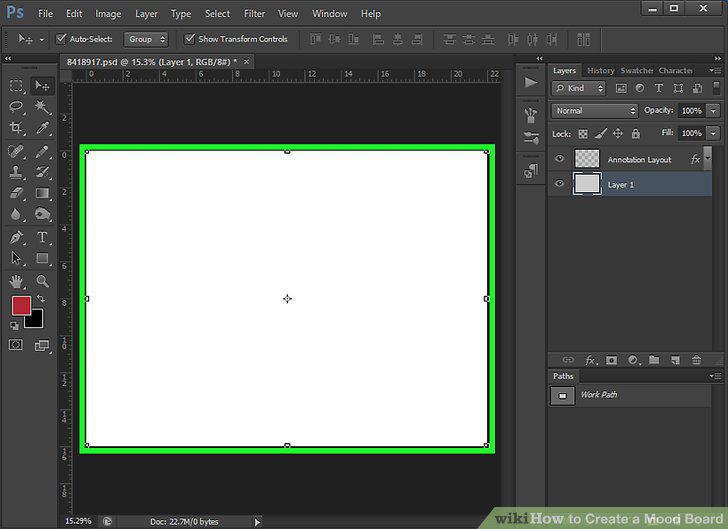Select the Brush tool
728x529 pixels.
42,151
